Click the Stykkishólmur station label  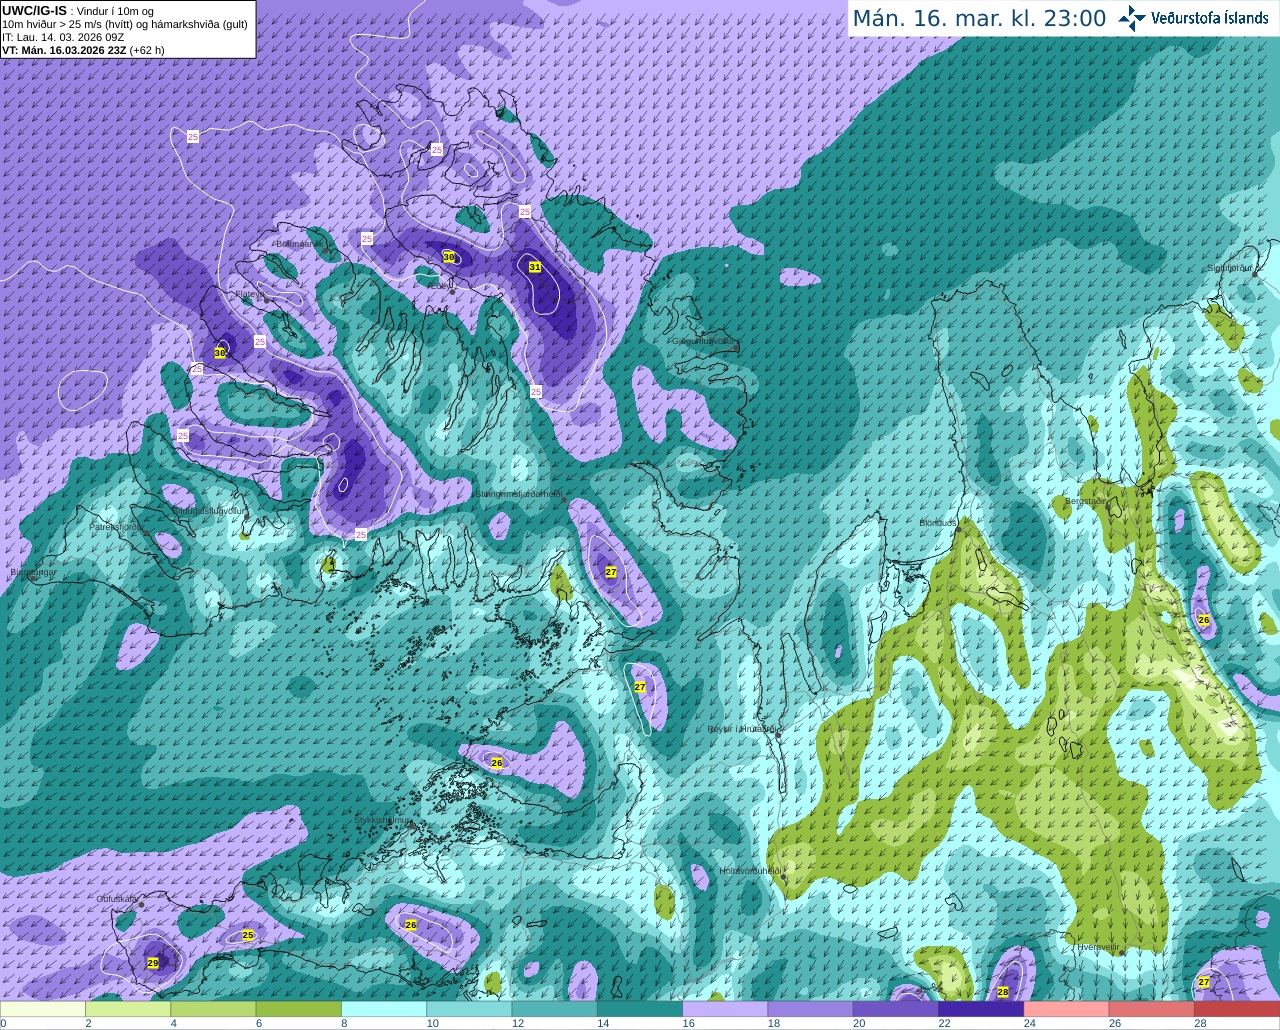383,820
